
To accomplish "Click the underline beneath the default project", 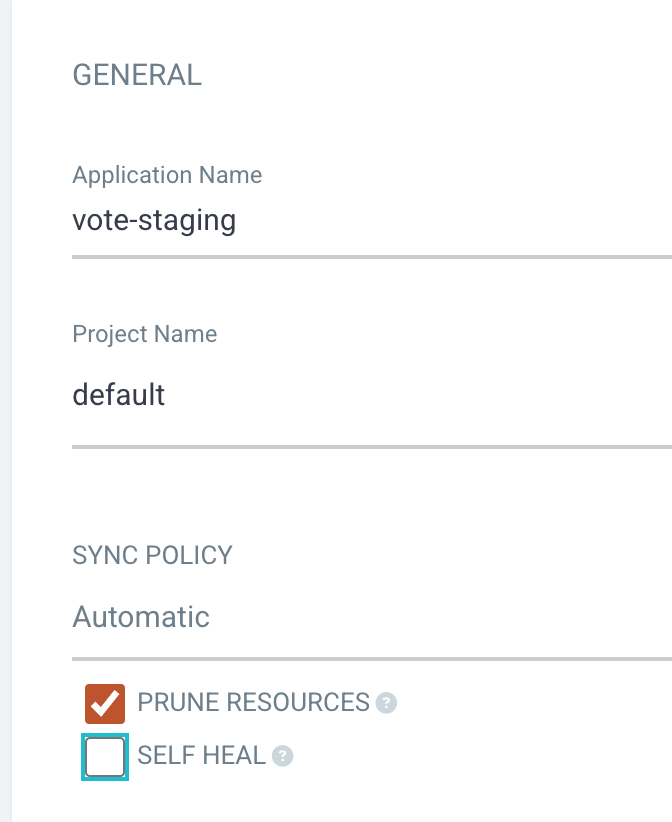I will pyautogui.click(x=372, y=447).
